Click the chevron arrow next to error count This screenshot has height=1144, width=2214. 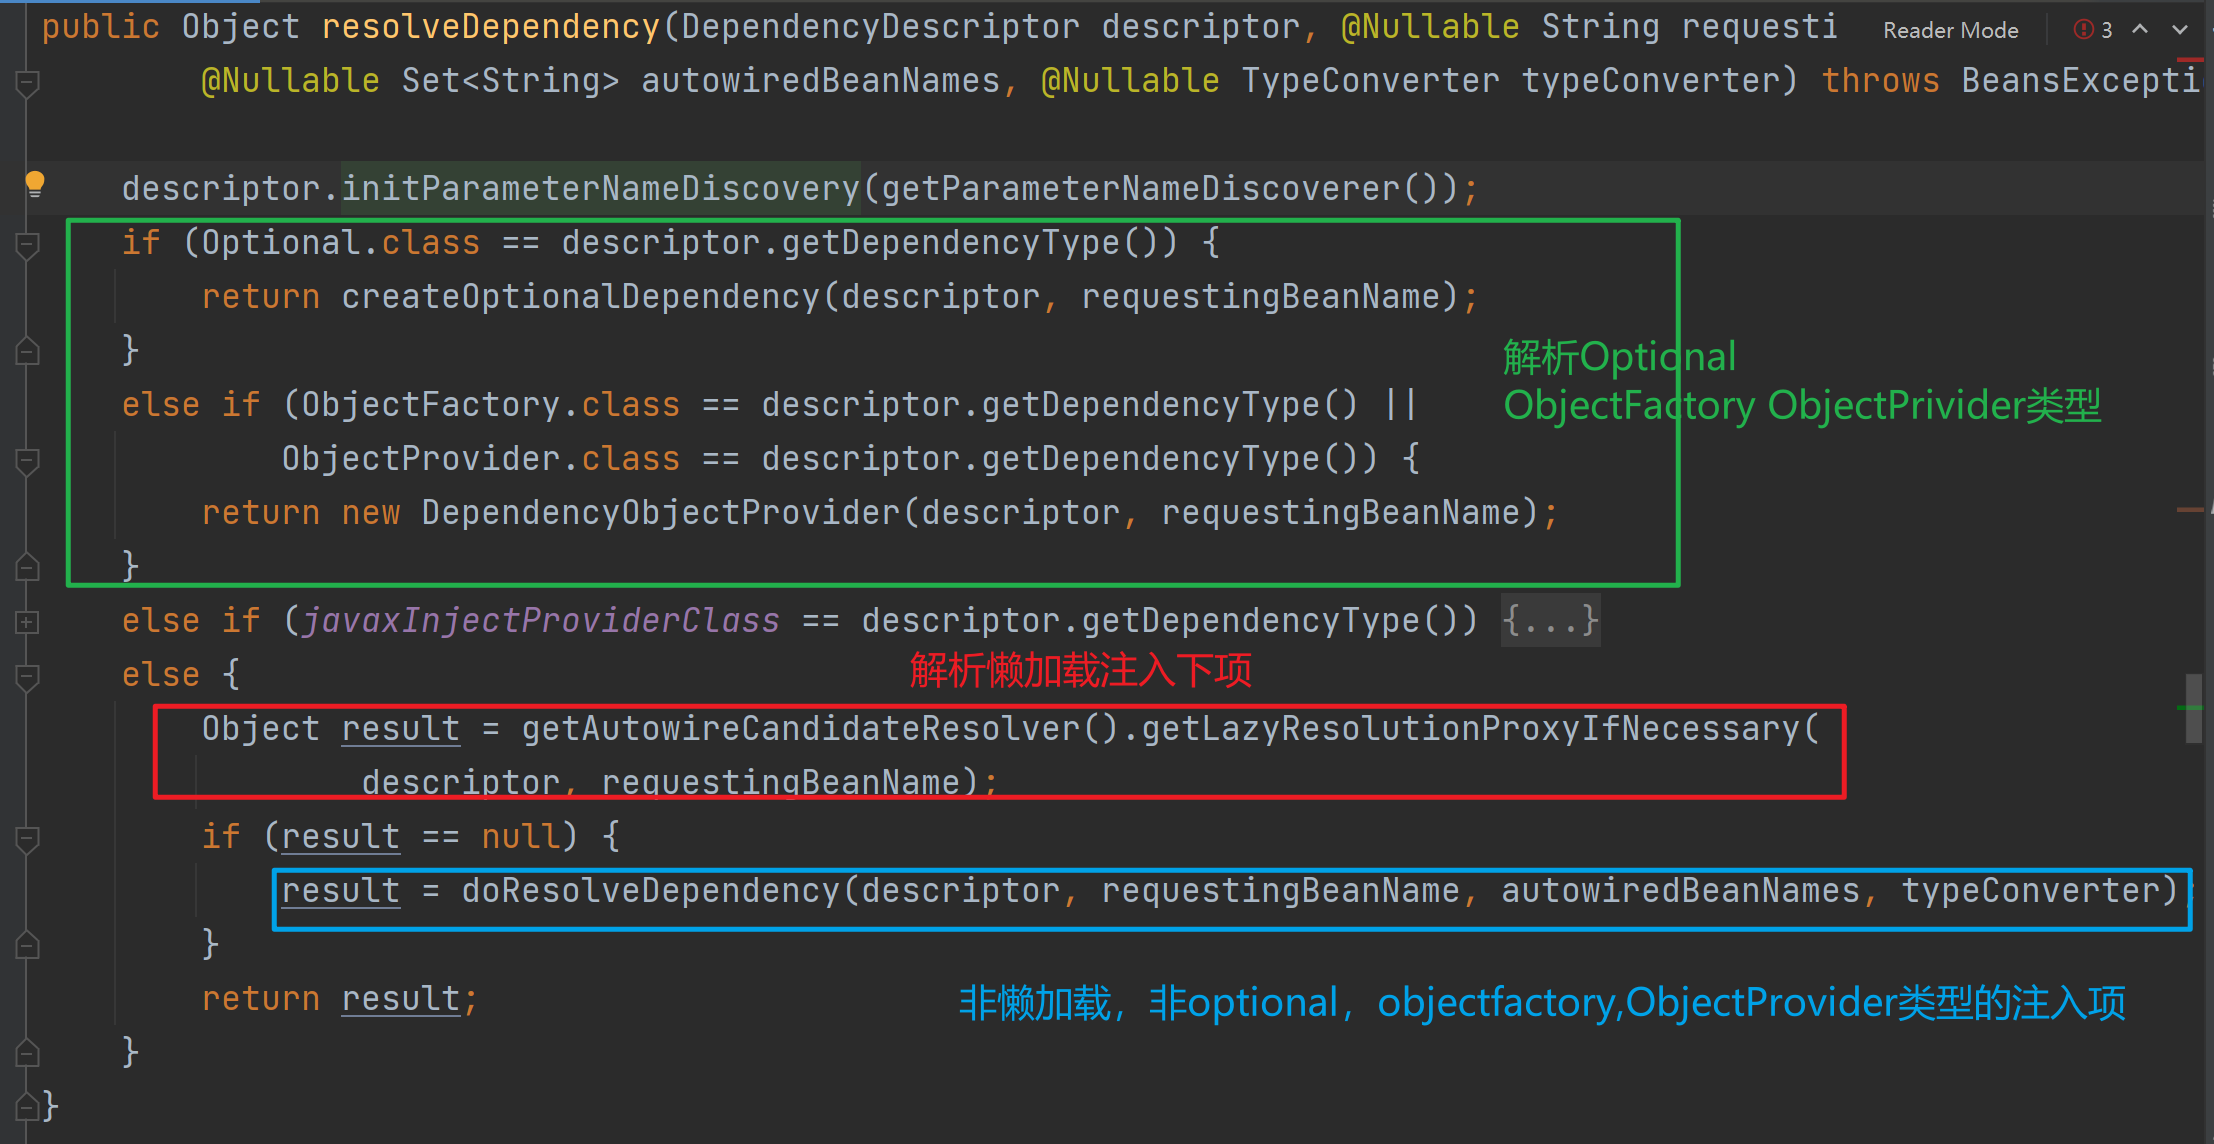pyautogui.click(x=2128, y=22)
